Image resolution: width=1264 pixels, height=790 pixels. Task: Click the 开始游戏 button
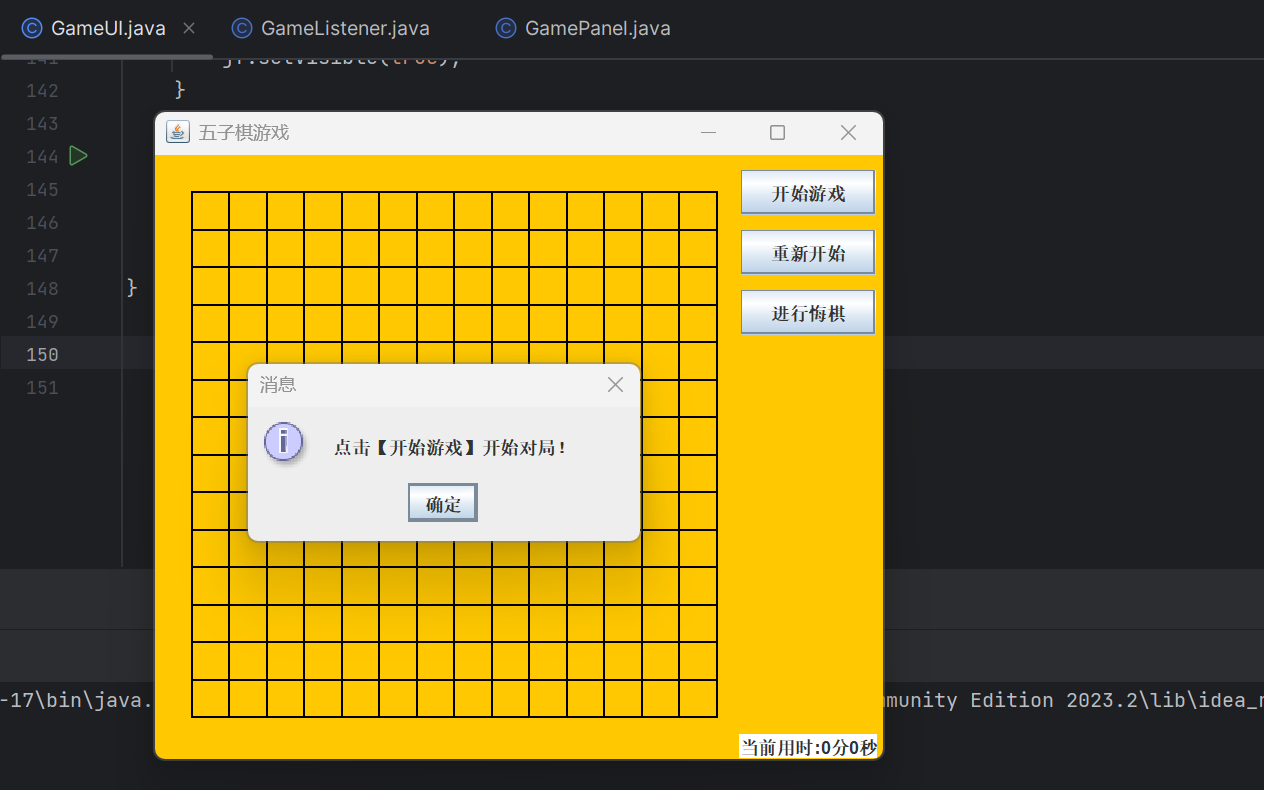(808, 193)
